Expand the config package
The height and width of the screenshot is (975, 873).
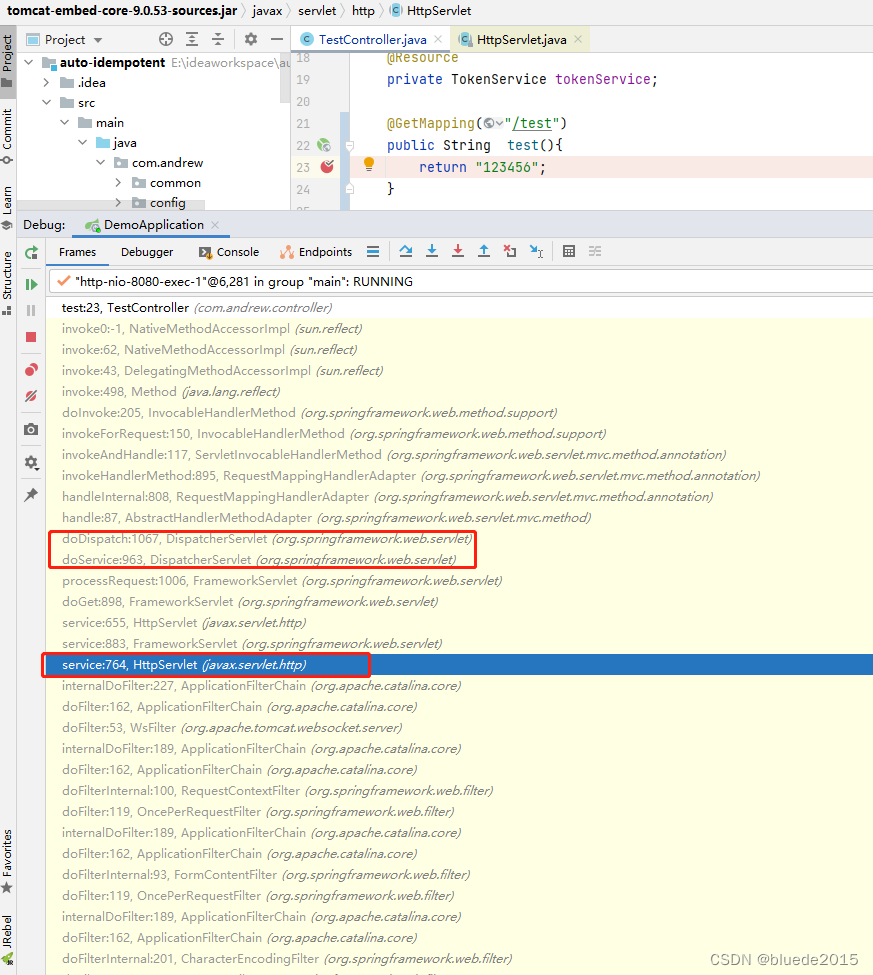118,203
